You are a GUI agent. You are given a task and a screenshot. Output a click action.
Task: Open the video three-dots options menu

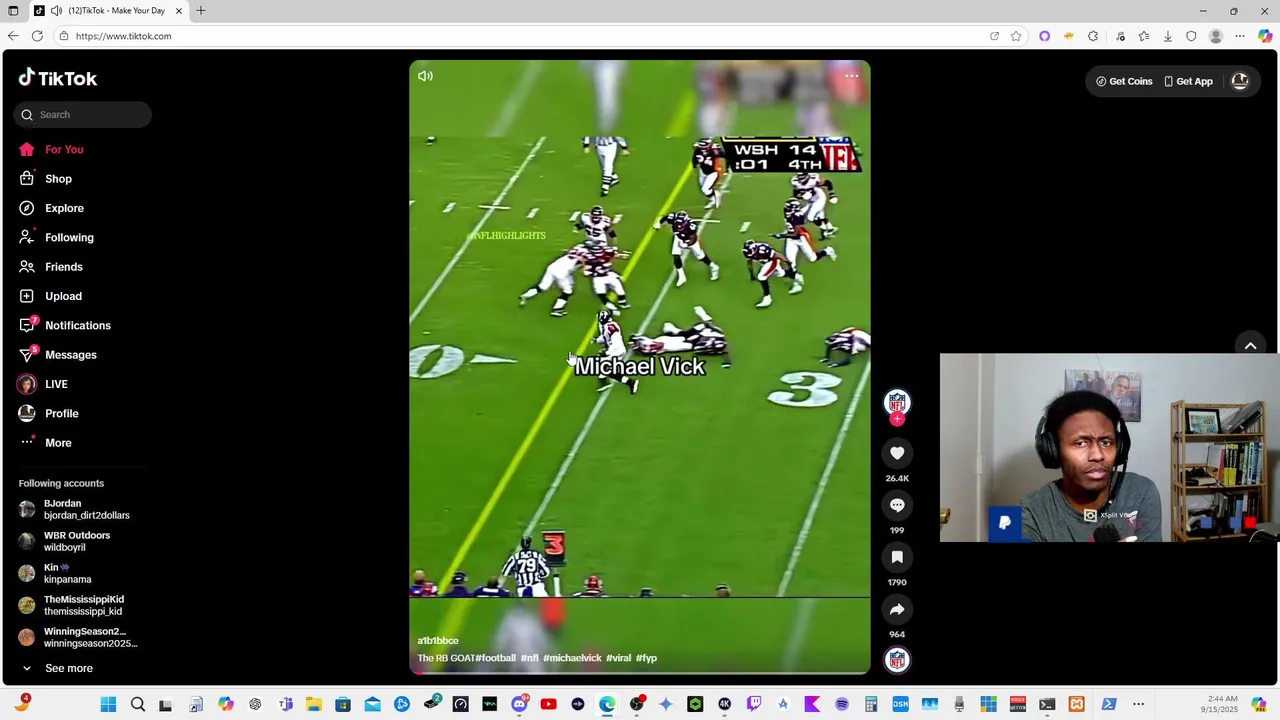point(851,76)
